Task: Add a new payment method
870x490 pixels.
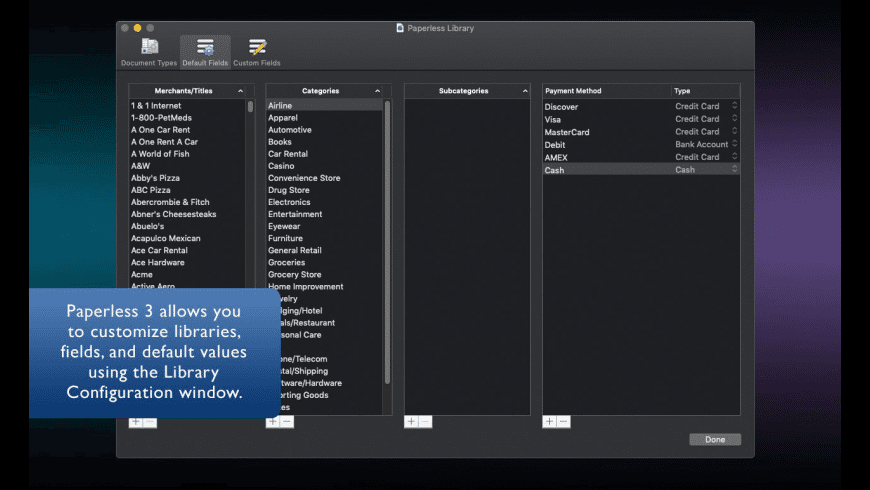Action: (549, 422)
